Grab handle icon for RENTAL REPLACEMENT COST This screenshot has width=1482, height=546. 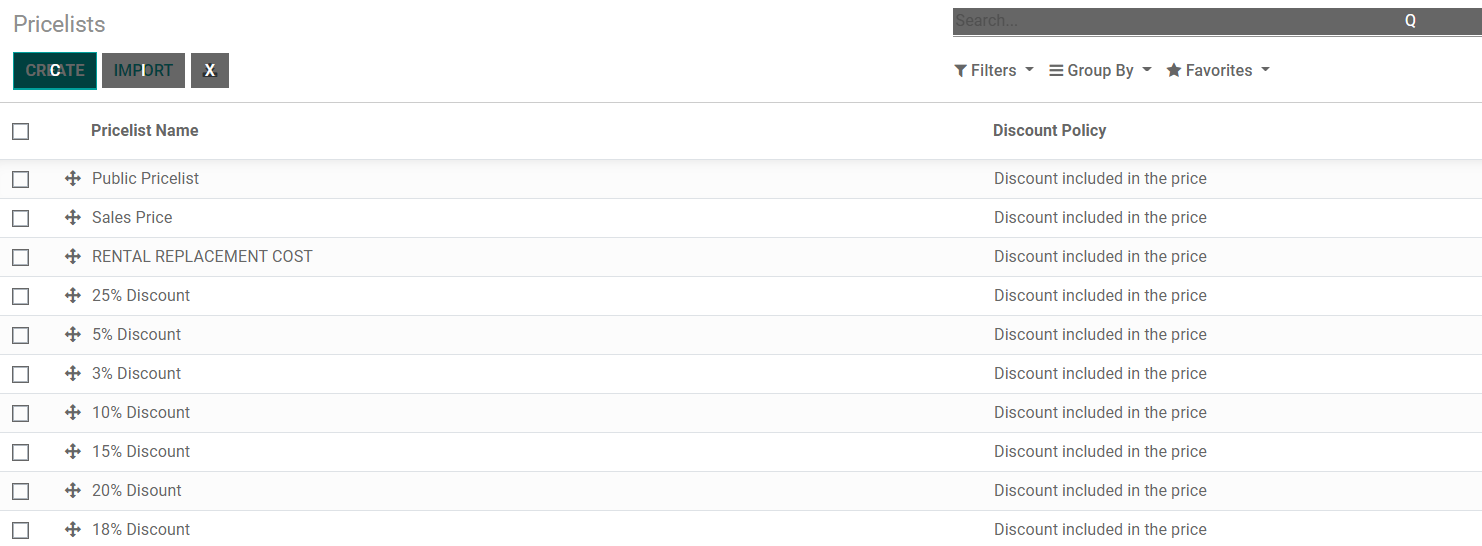coord(73,257)
